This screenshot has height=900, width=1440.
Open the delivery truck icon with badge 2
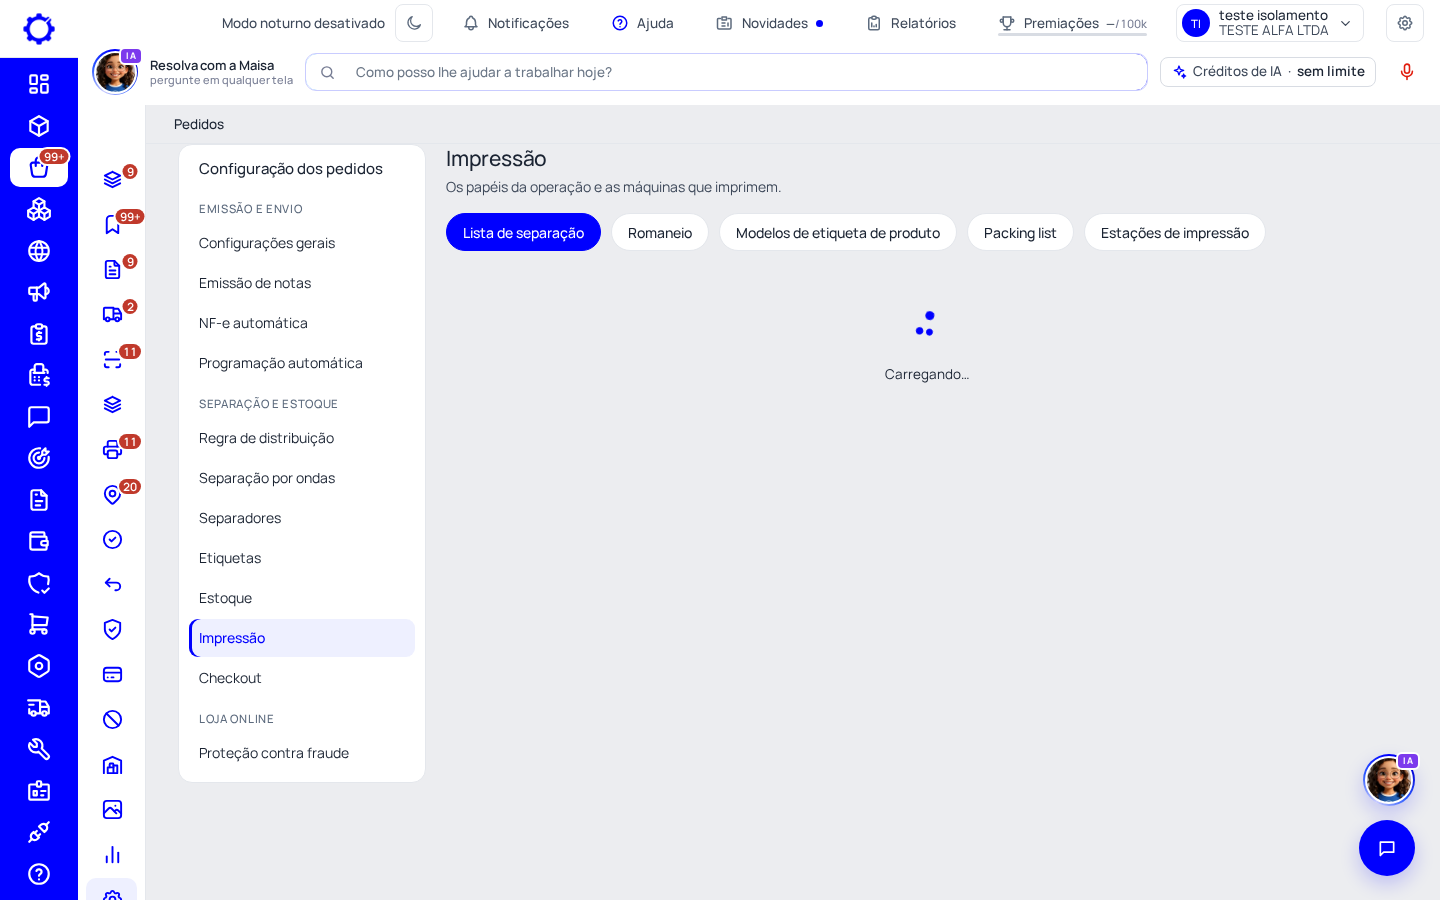tap(113, 314)
